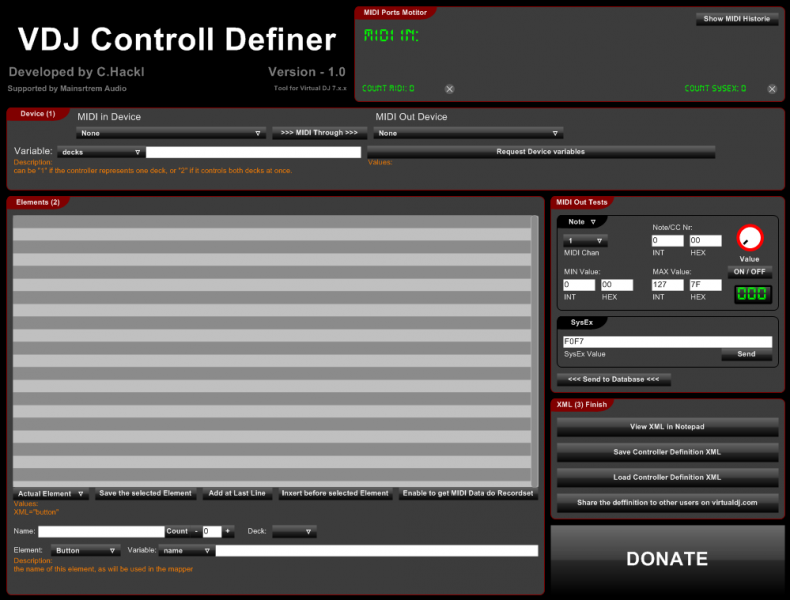790x600 pixels.
Task: Click the green 000 value display
Action: [752, 294]
